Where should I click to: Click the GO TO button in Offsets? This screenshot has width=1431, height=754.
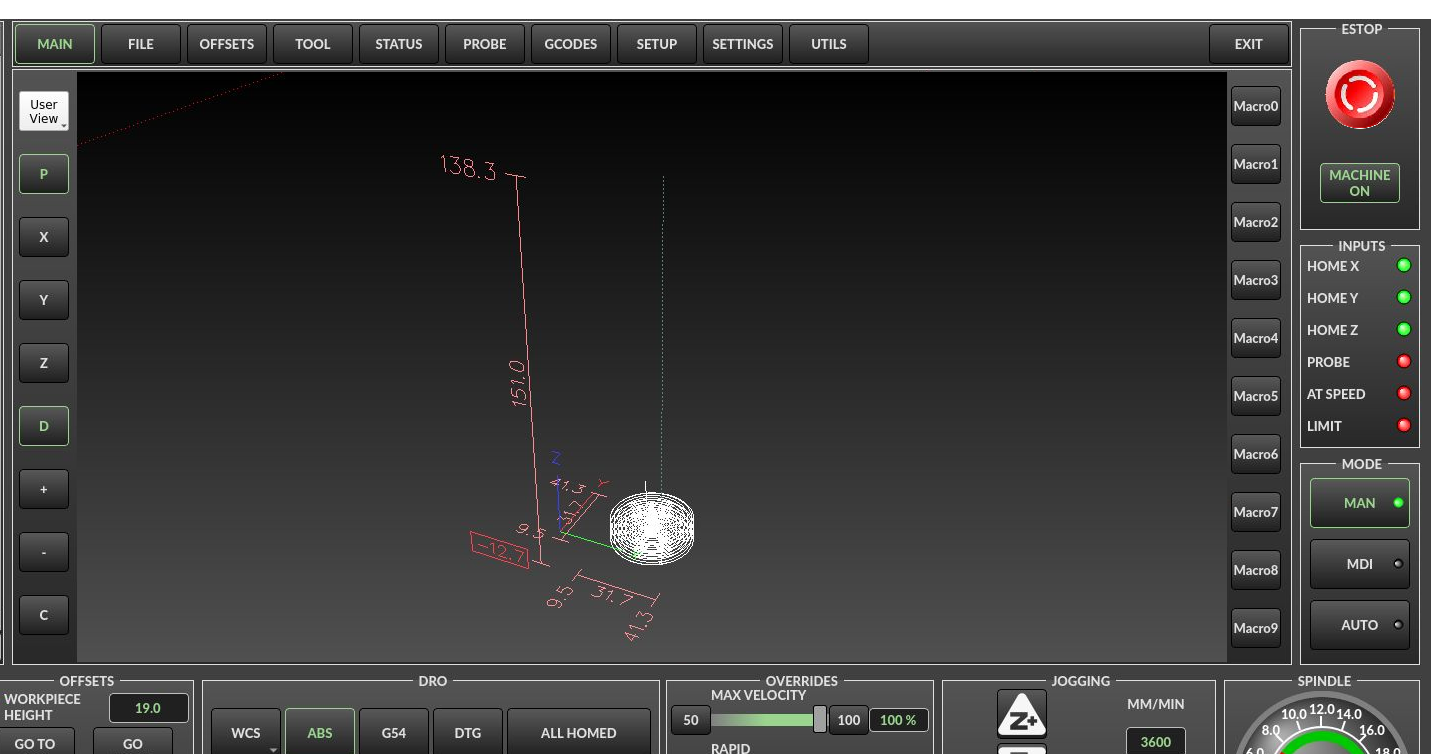click(x=35, y=742)
